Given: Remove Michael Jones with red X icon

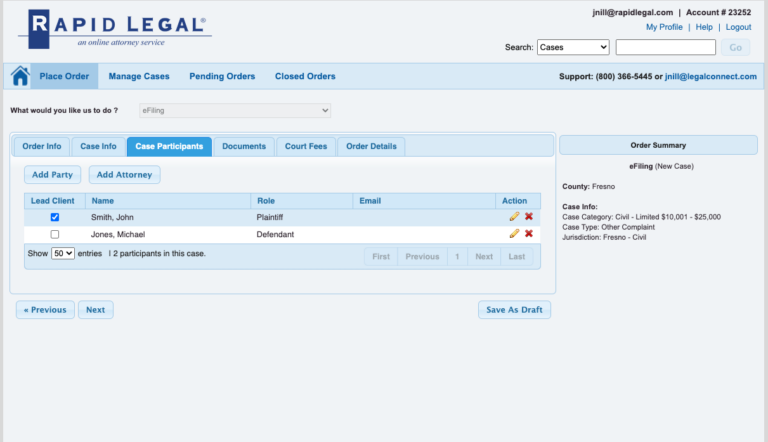Looking at the screenshot, I should 528,234.
